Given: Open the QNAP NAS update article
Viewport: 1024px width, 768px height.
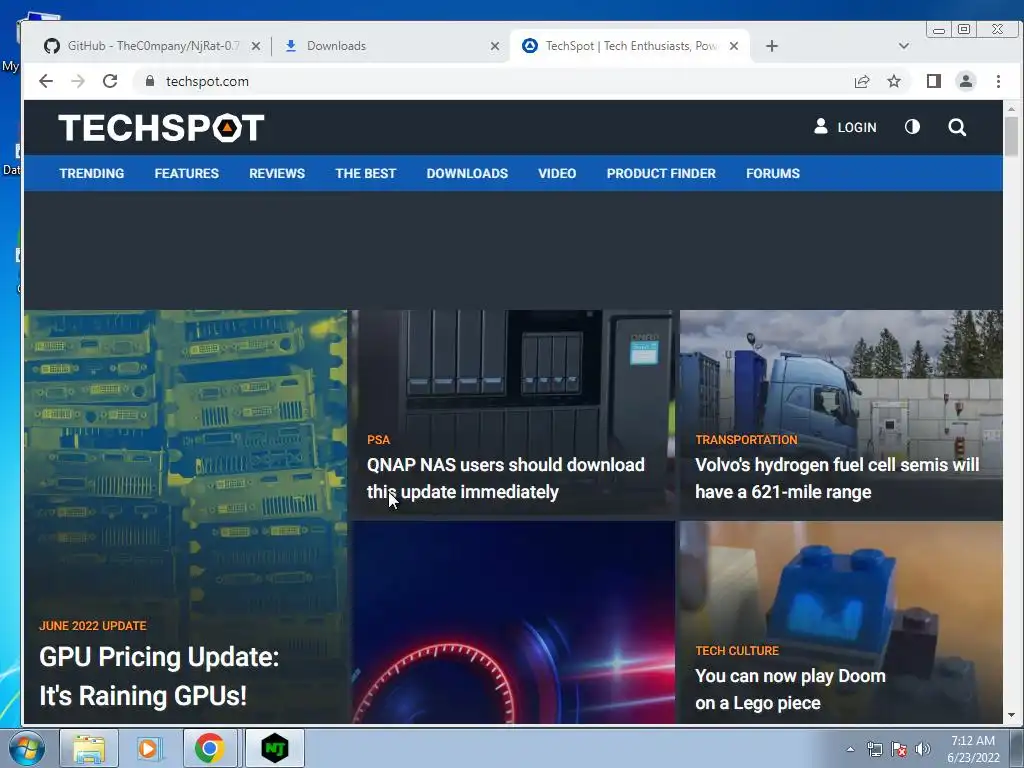Looking at the screenshot, I should [505, 478].
